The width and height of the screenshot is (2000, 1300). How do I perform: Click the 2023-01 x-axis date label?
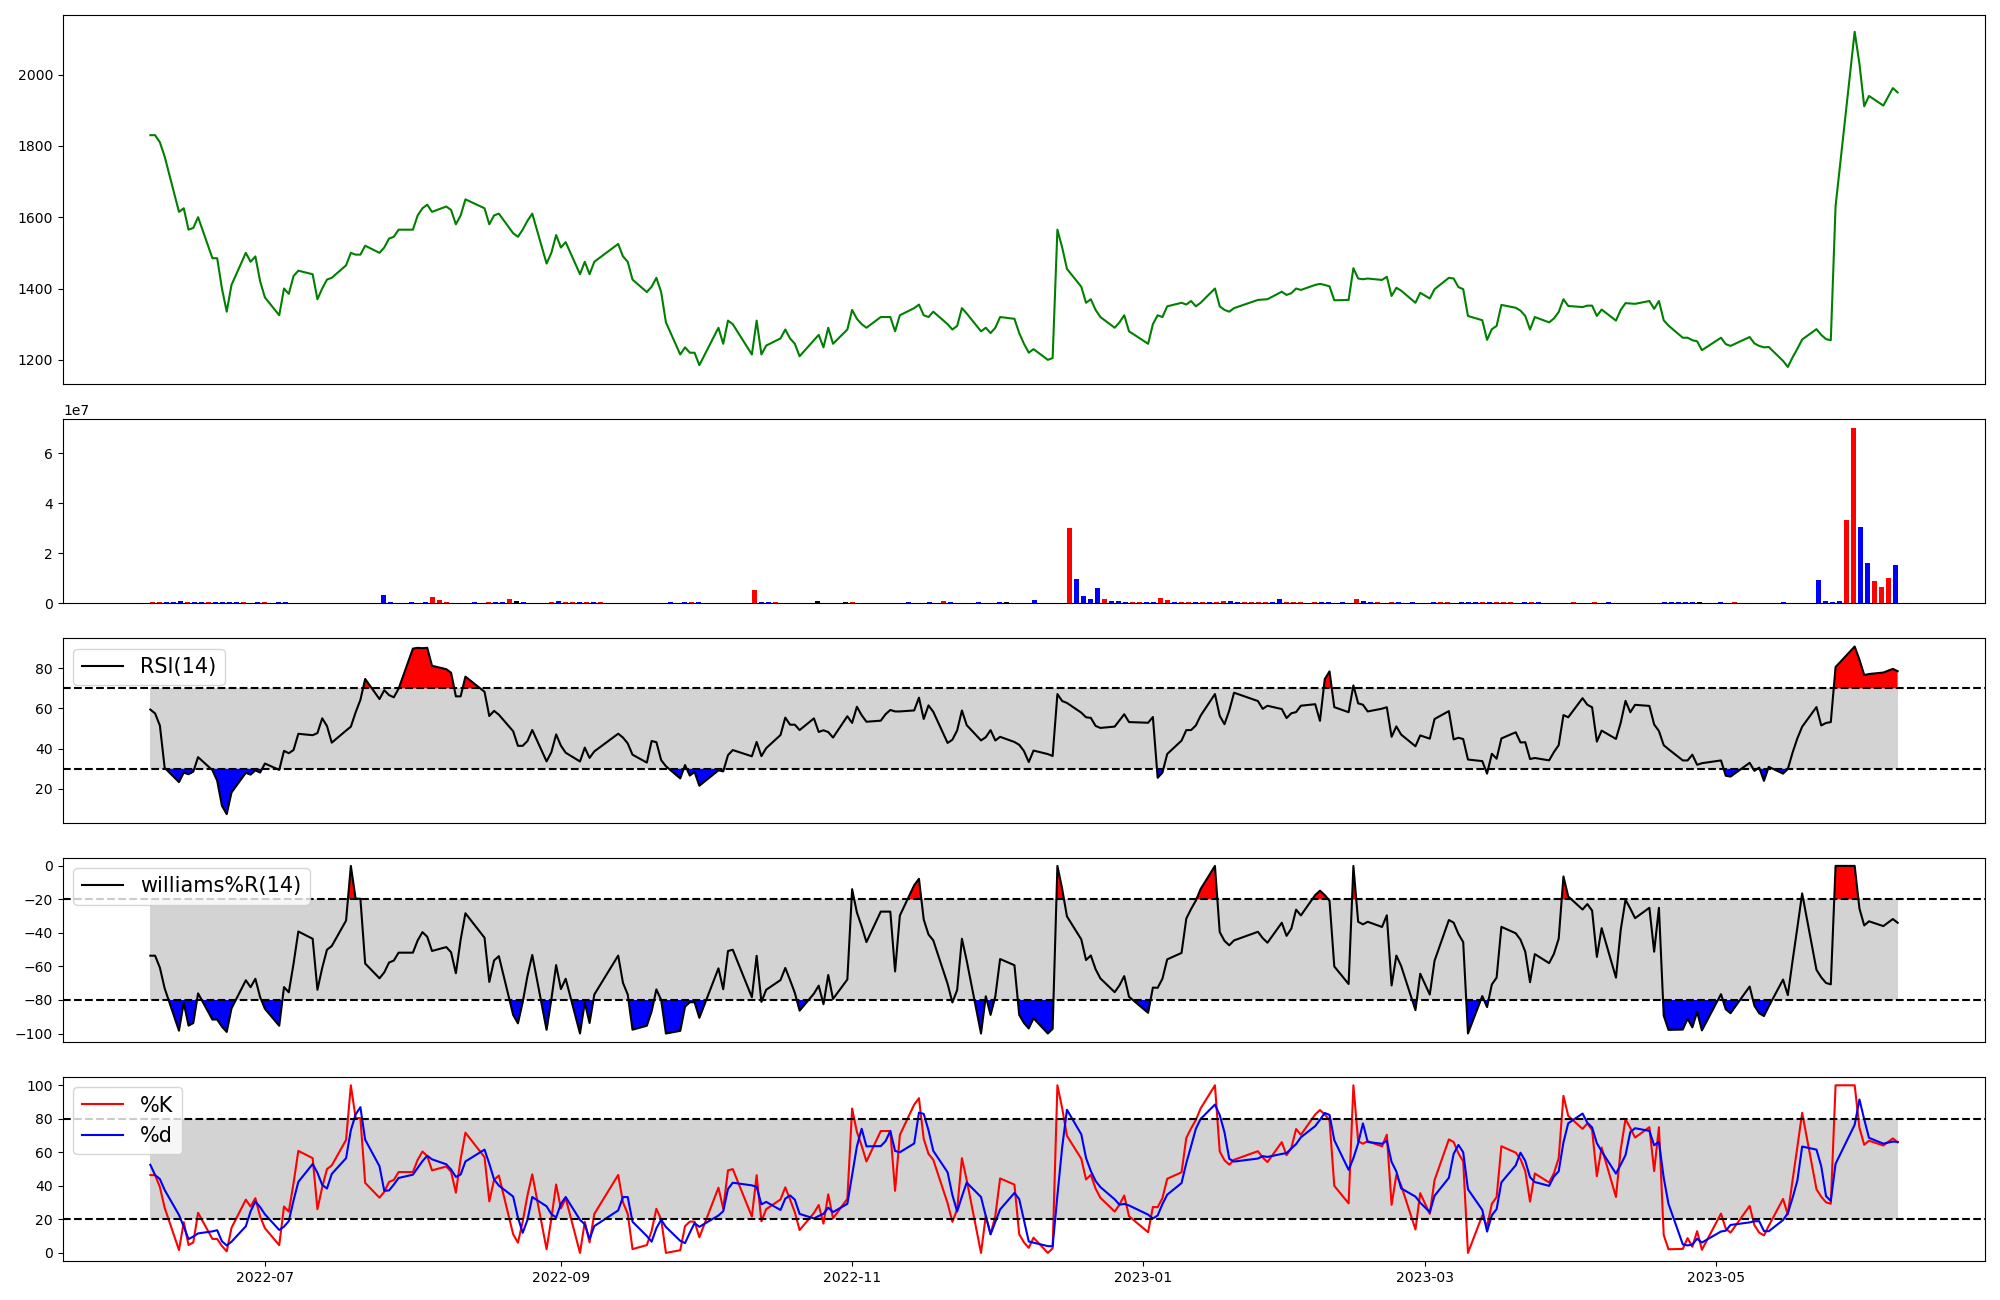click(1143, 1277)
